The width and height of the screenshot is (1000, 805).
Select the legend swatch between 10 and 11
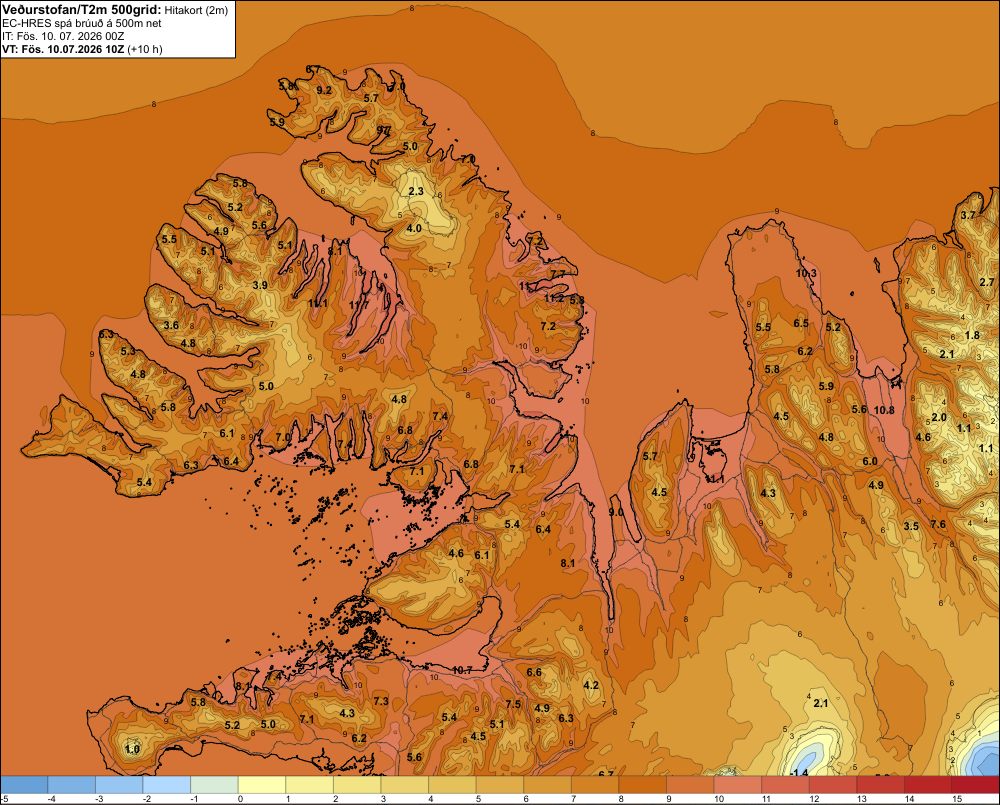coord(737,785)
